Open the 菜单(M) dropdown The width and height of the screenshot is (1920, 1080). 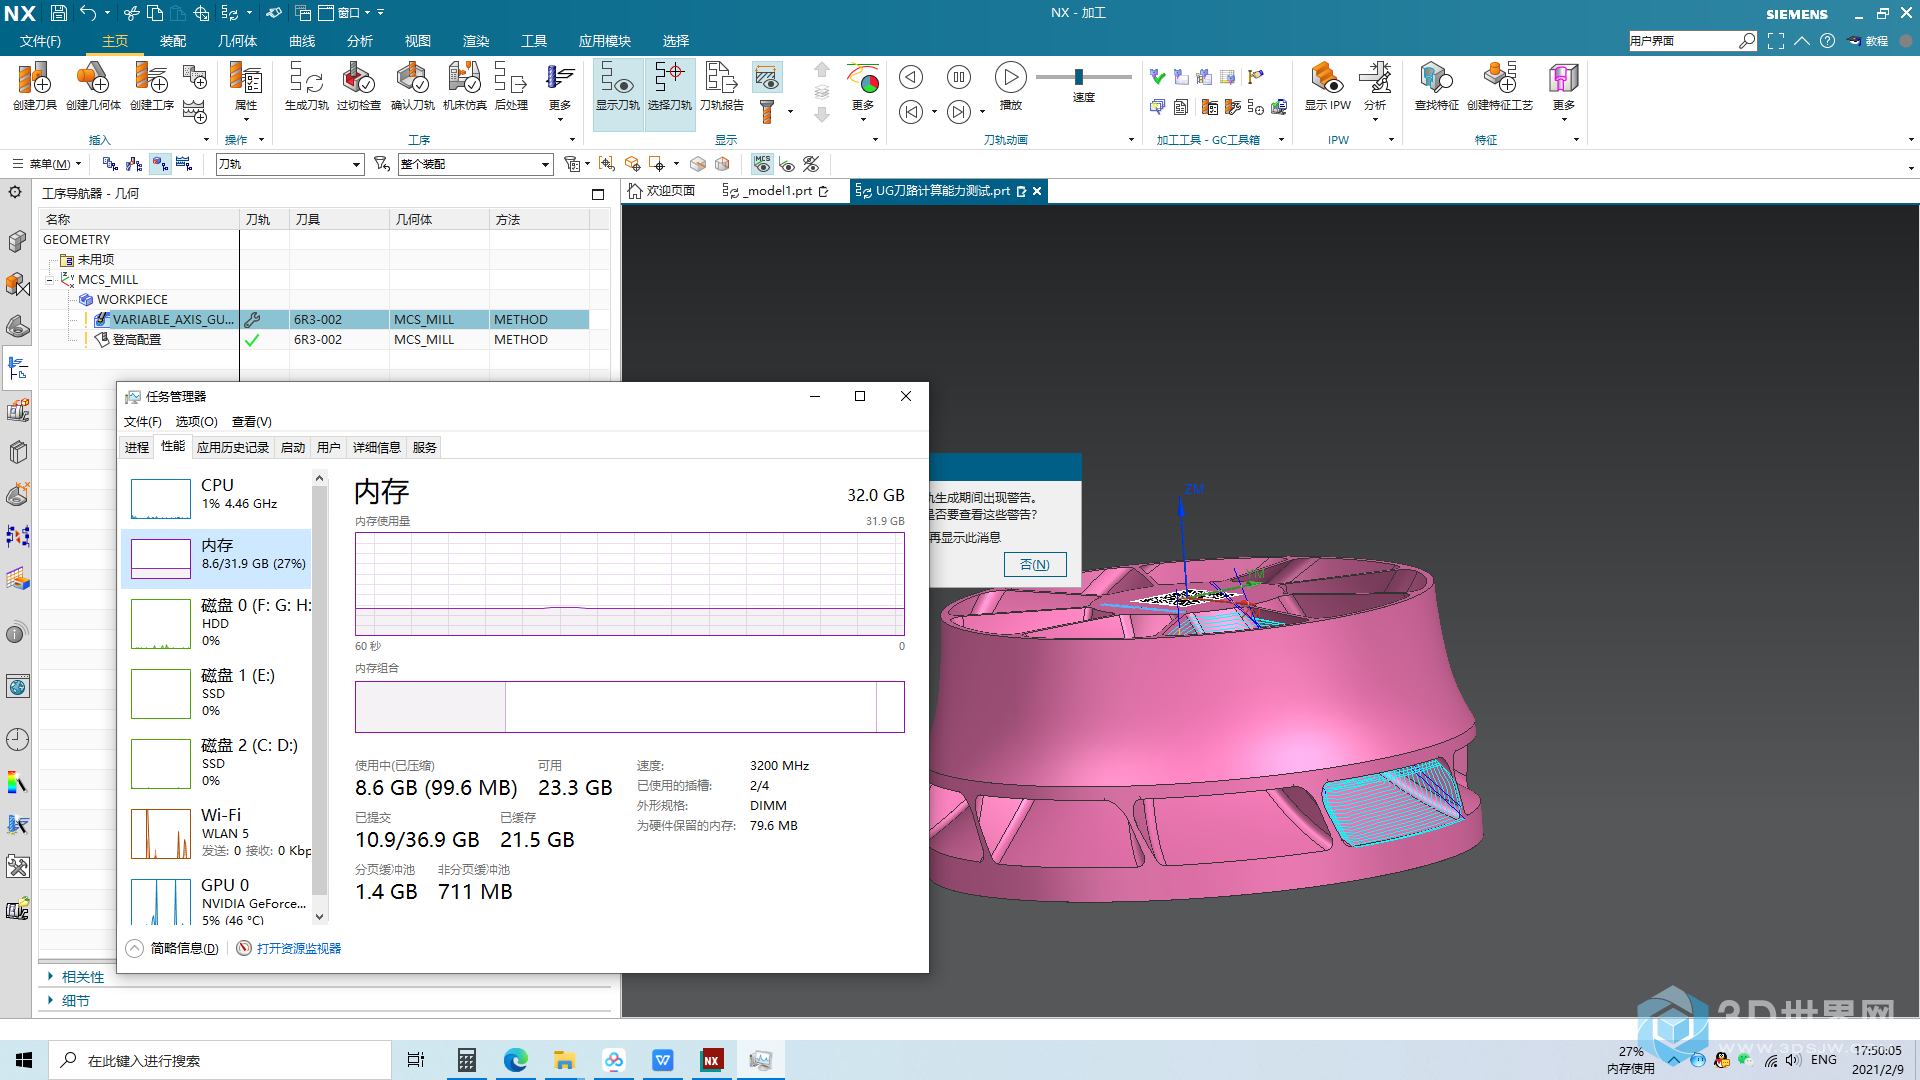(47, 164)
